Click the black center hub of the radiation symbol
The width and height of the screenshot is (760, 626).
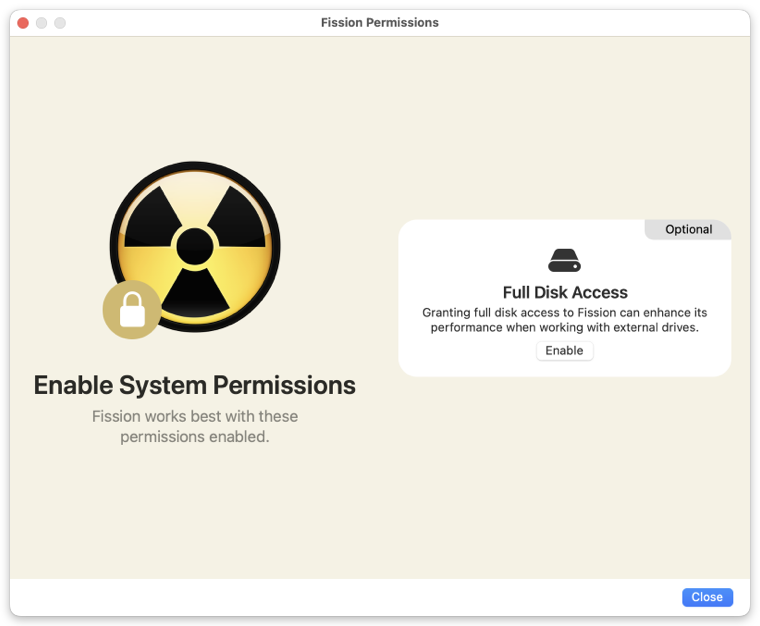[x=195, y=247]
